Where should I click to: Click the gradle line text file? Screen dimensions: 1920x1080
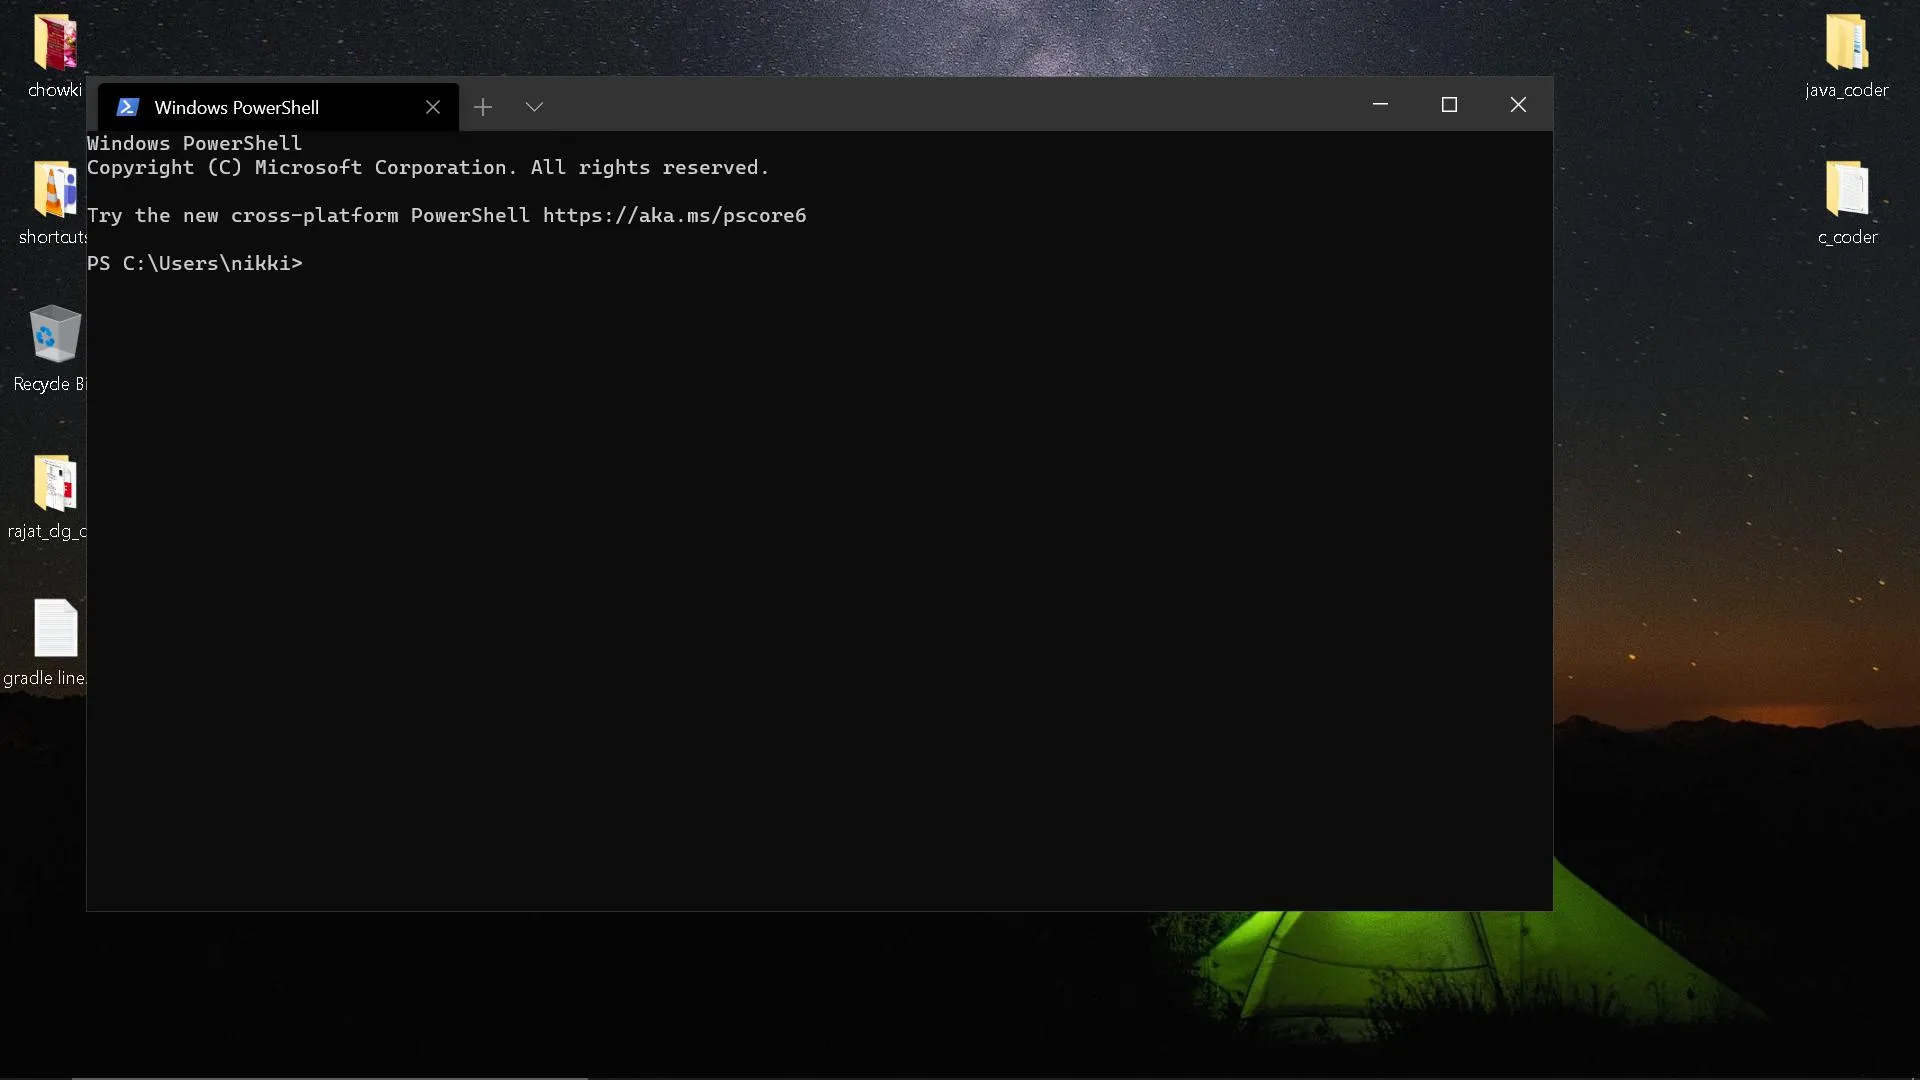pos(54,630)
